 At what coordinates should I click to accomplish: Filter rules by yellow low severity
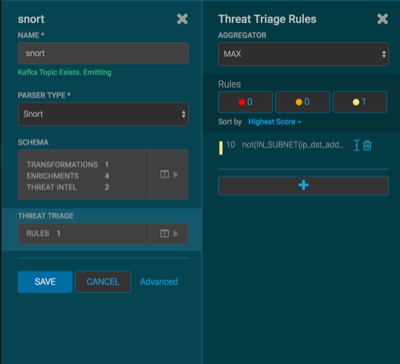(x=360, y=102)
